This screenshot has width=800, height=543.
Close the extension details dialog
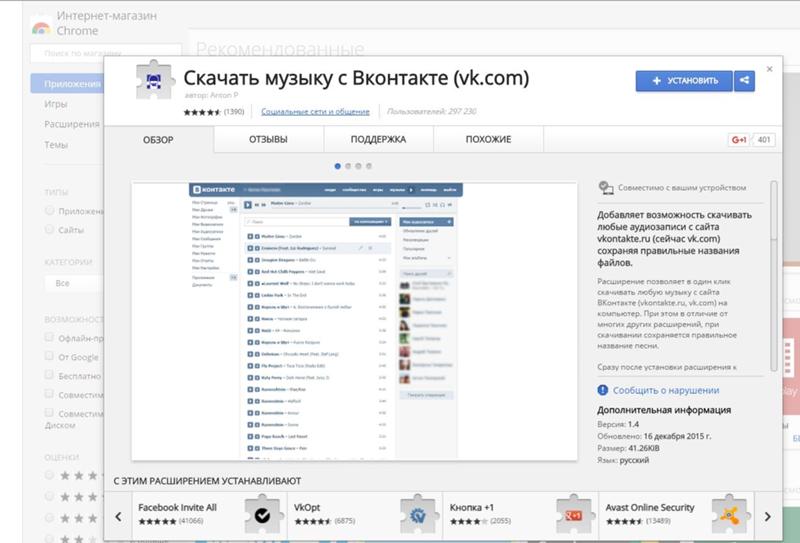[769, 69]
